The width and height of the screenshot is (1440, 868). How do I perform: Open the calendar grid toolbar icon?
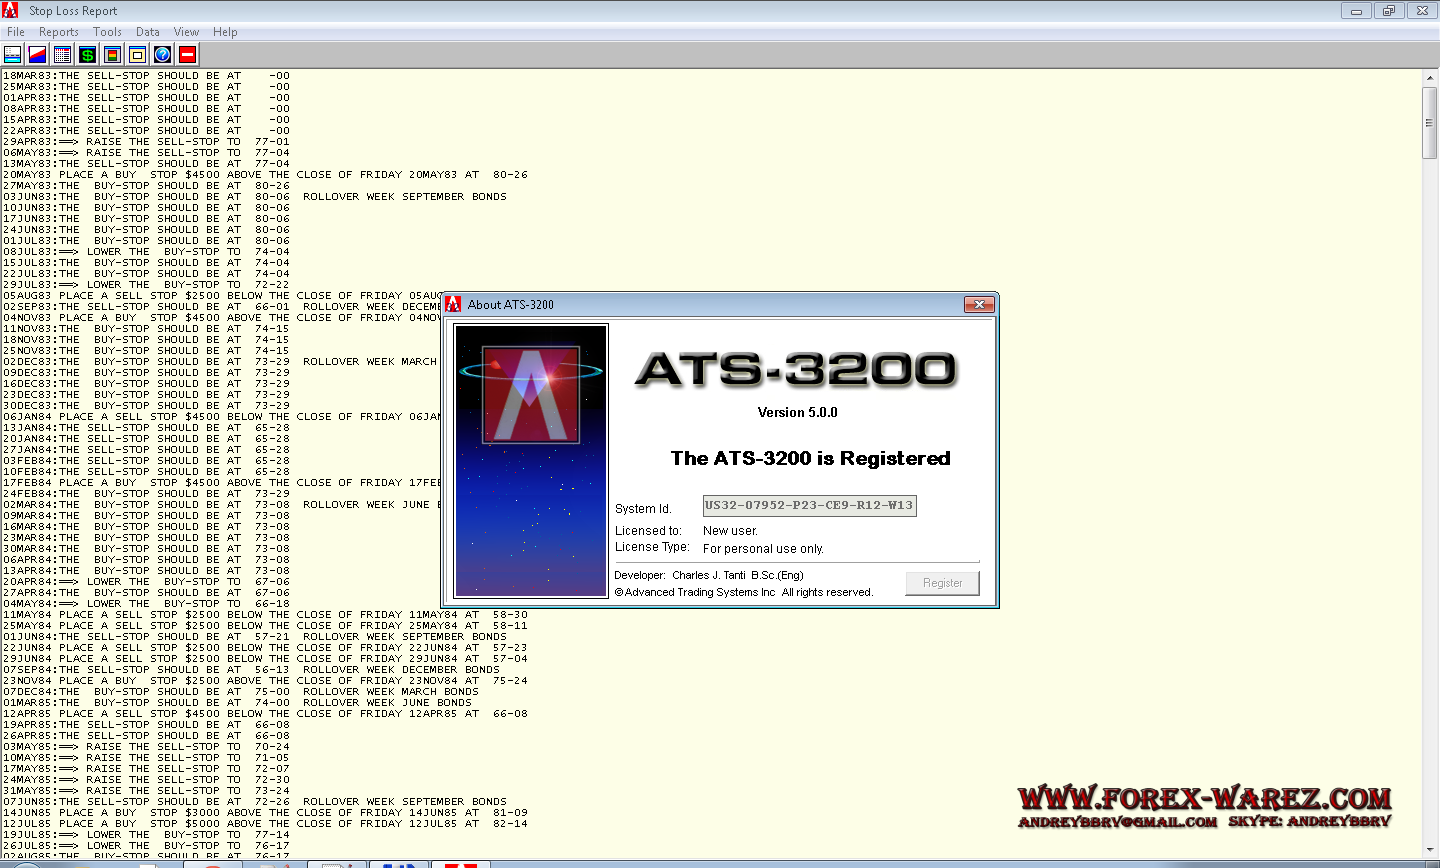pyautogui.click(x=62, y=55)
